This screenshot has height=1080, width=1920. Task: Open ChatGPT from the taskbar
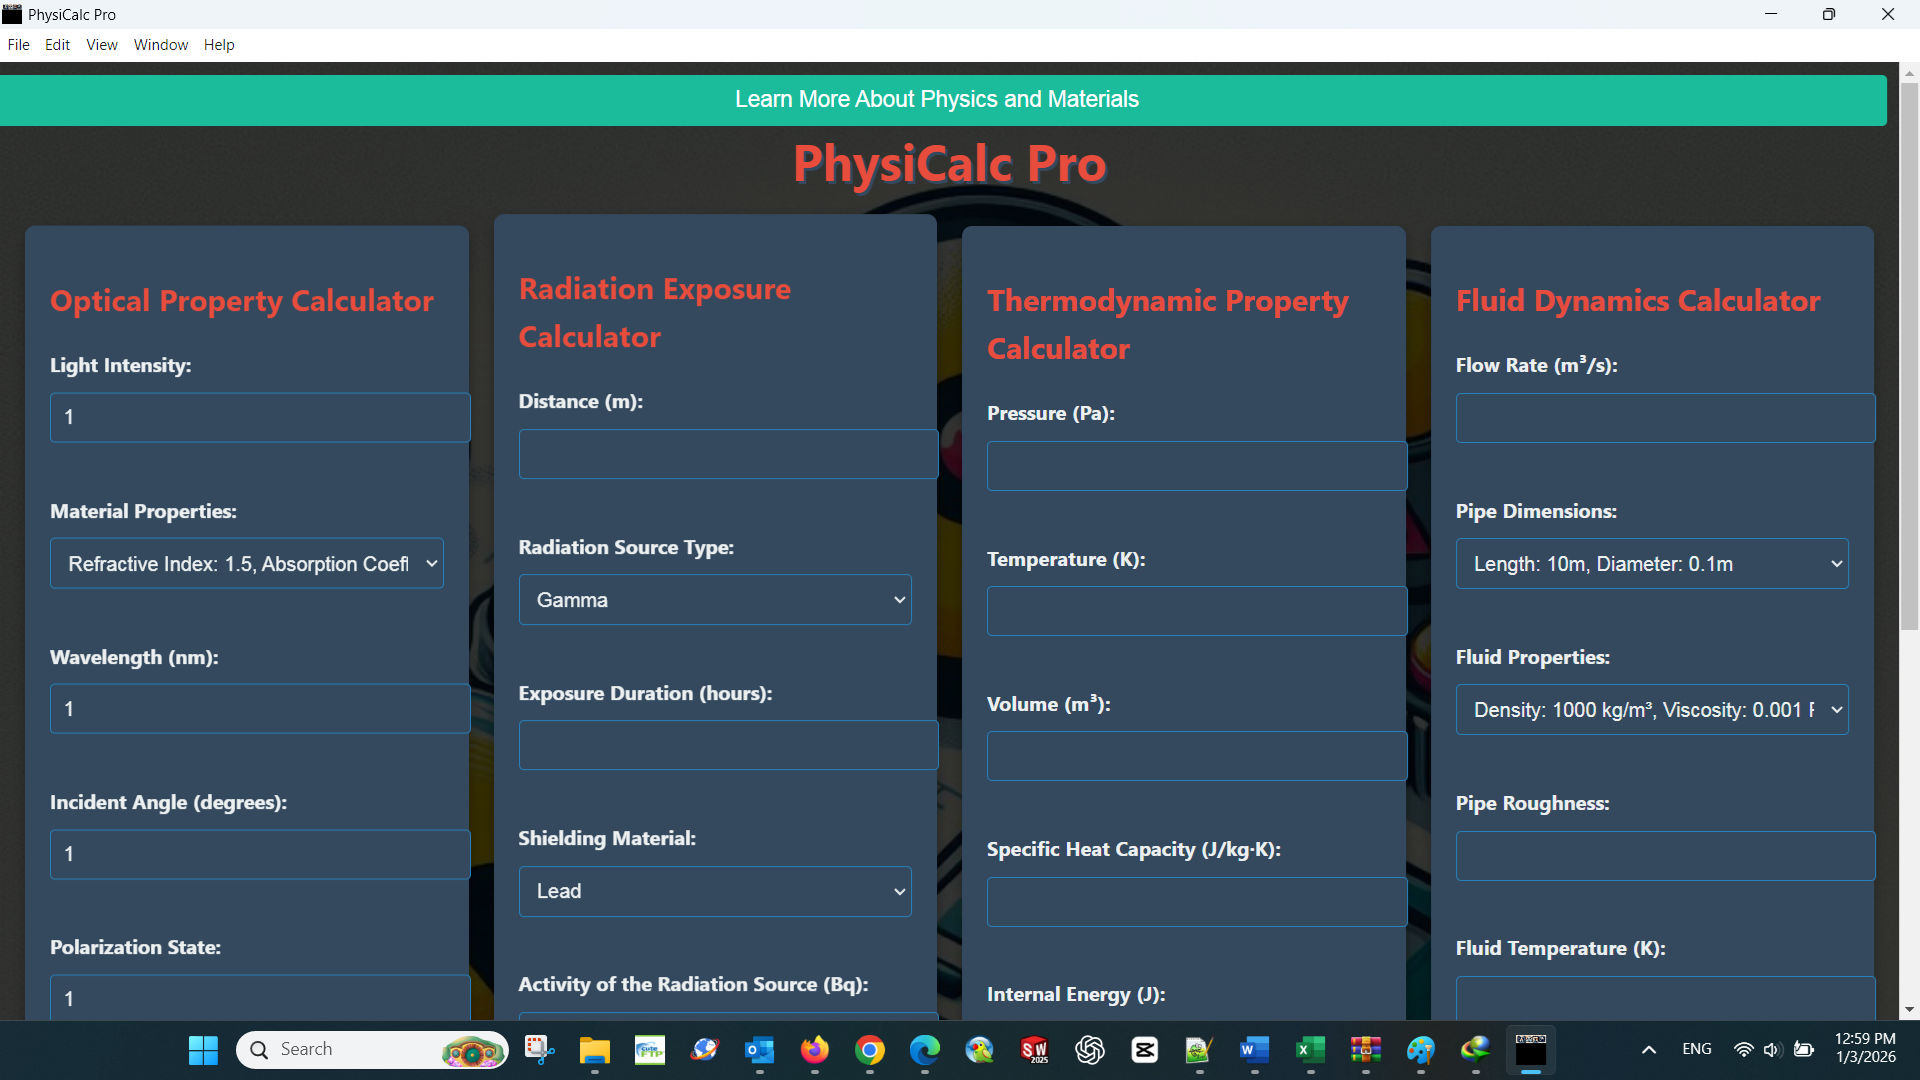(x=1090, y=1050)
